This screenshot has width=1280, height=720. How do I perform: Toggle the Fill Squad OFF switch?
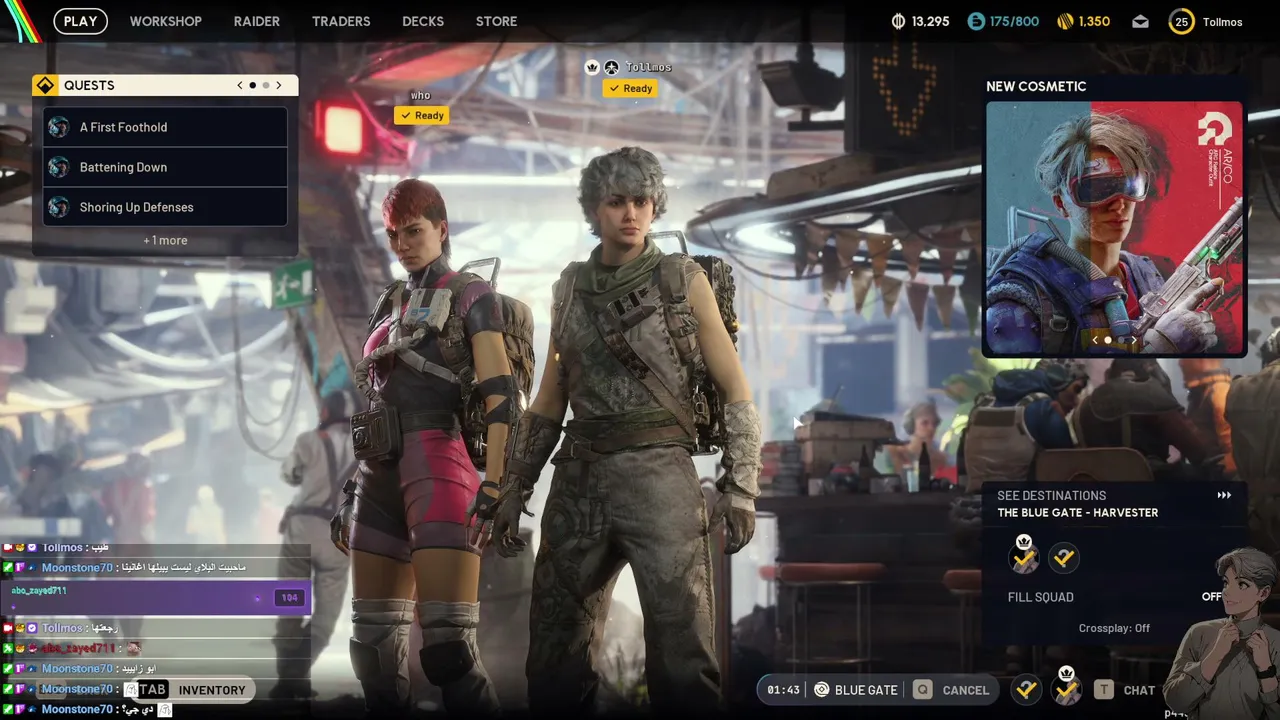click(x=1211, y=597)
